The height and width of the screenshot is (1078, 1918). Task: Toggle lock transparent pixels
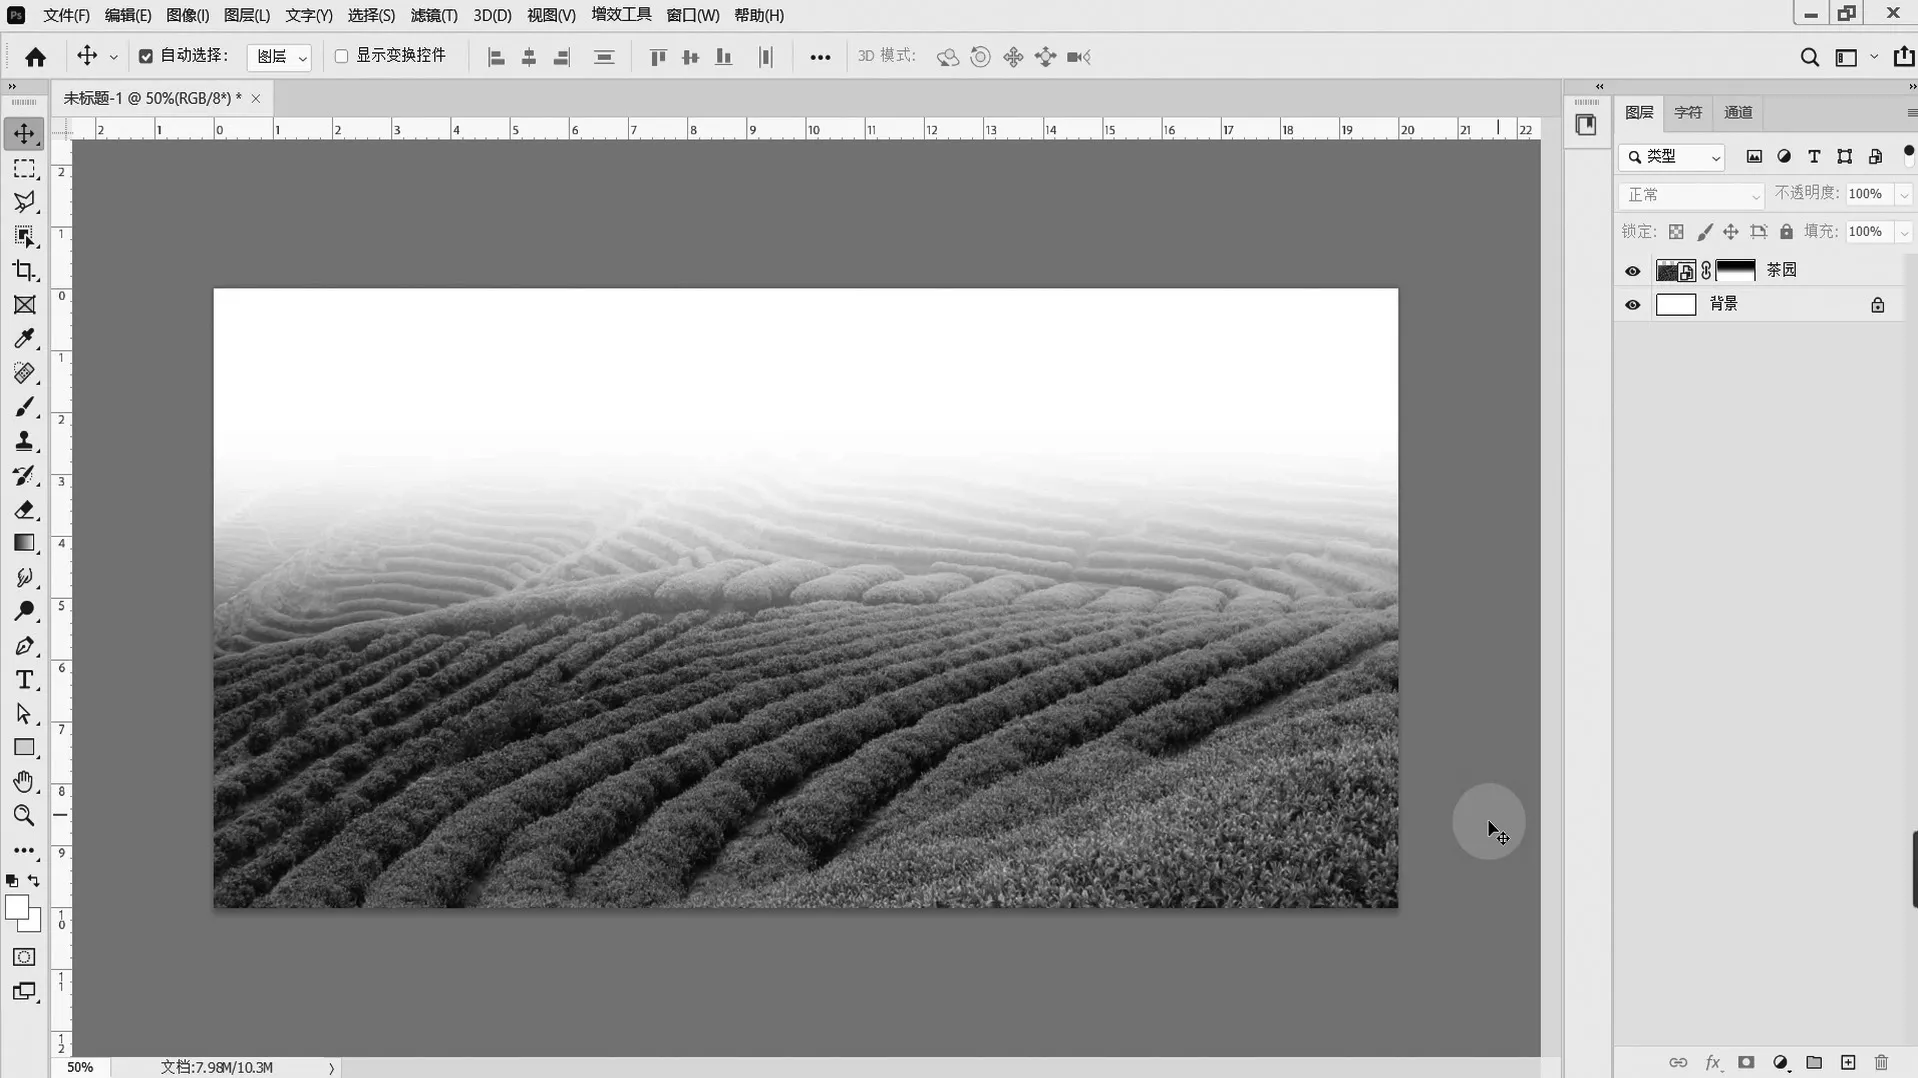(x=1676, y=232)
